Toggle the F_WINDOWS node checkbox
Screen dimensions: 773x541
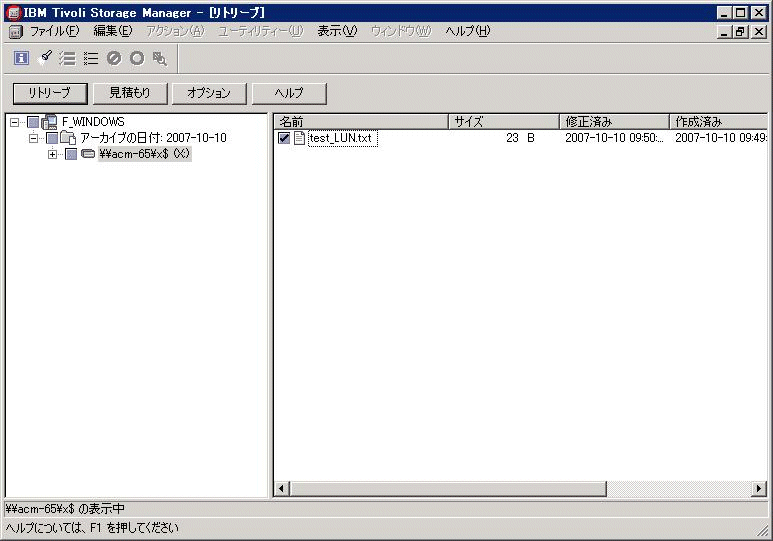(33, 122)
